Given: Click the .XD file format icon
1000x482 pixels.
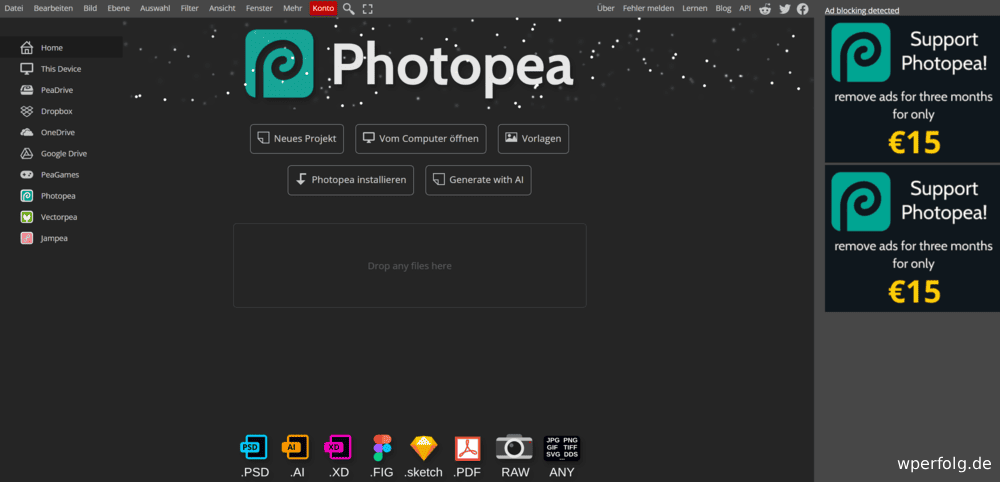Looking at the screenshot, I should coord(338,448).
